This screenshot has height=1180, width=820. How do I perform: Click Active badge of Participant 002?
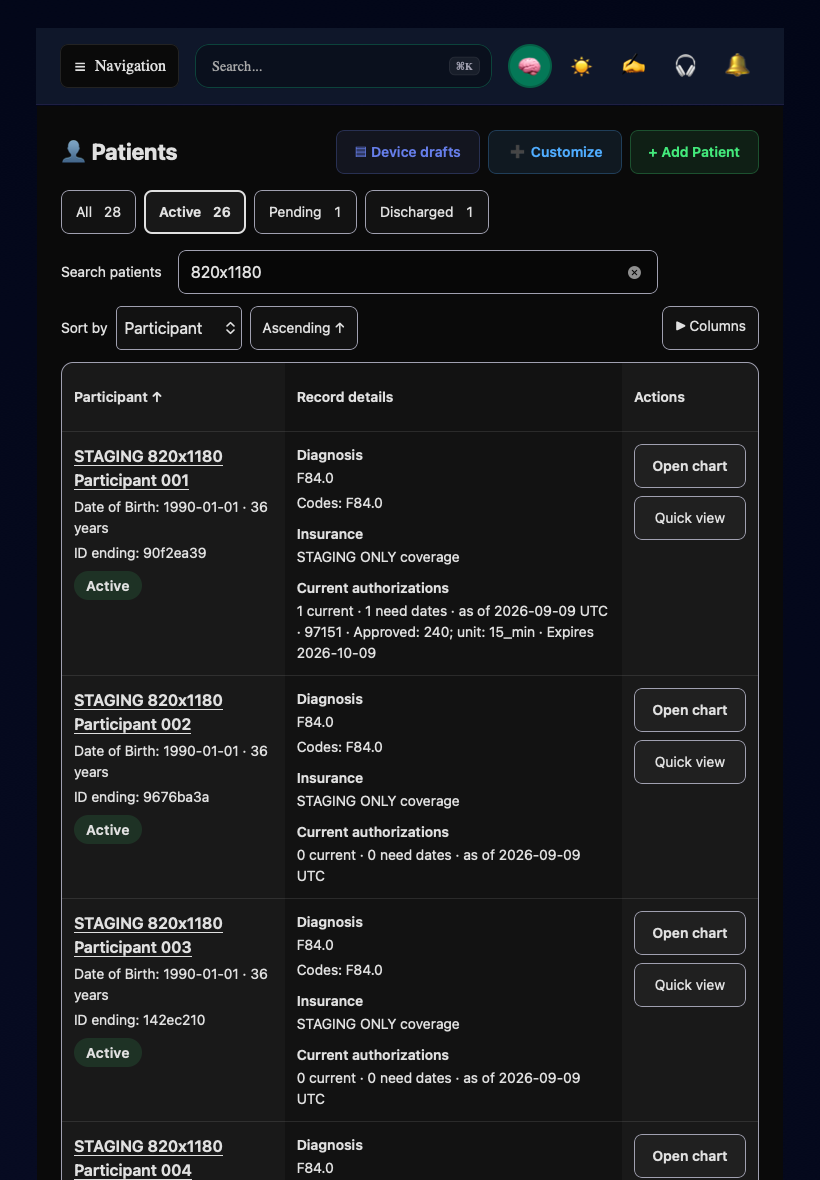(108, 829)
